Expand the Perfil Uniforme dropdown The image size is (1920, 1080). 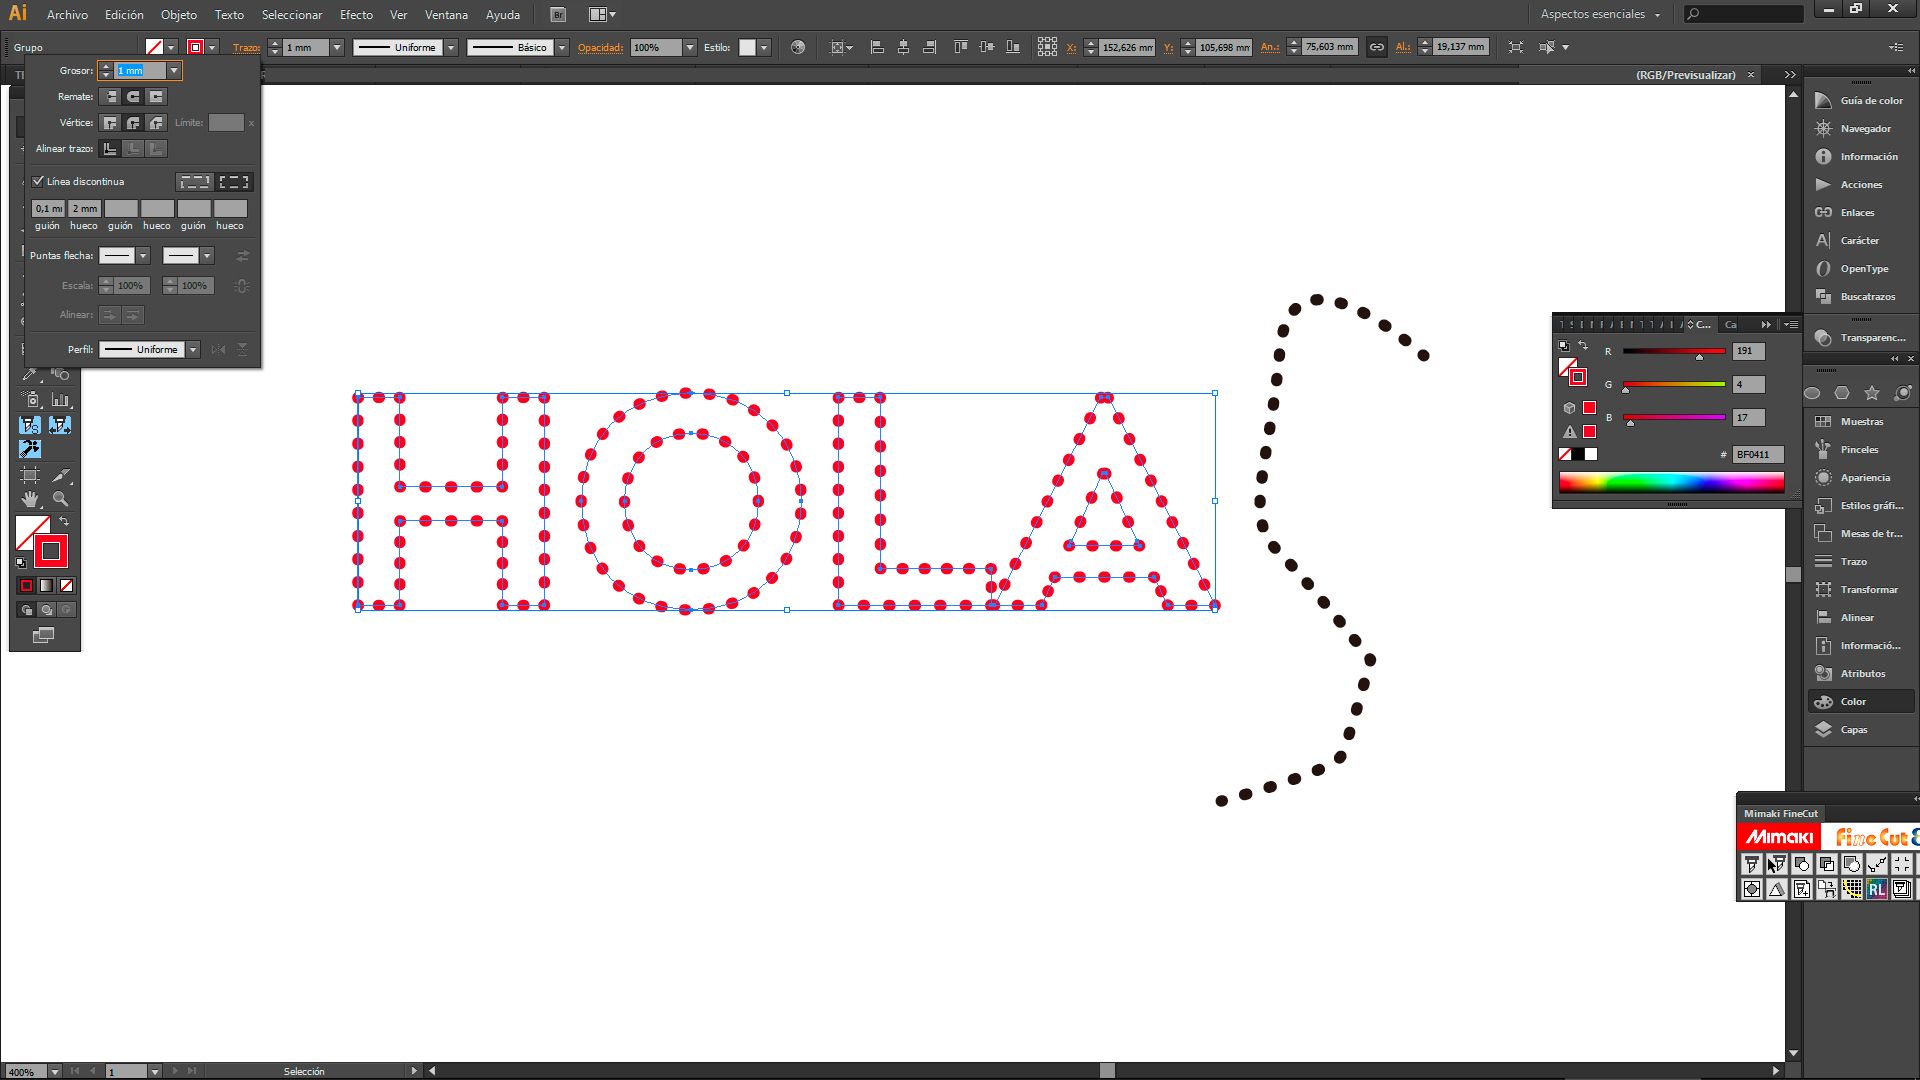pos(193,350)
